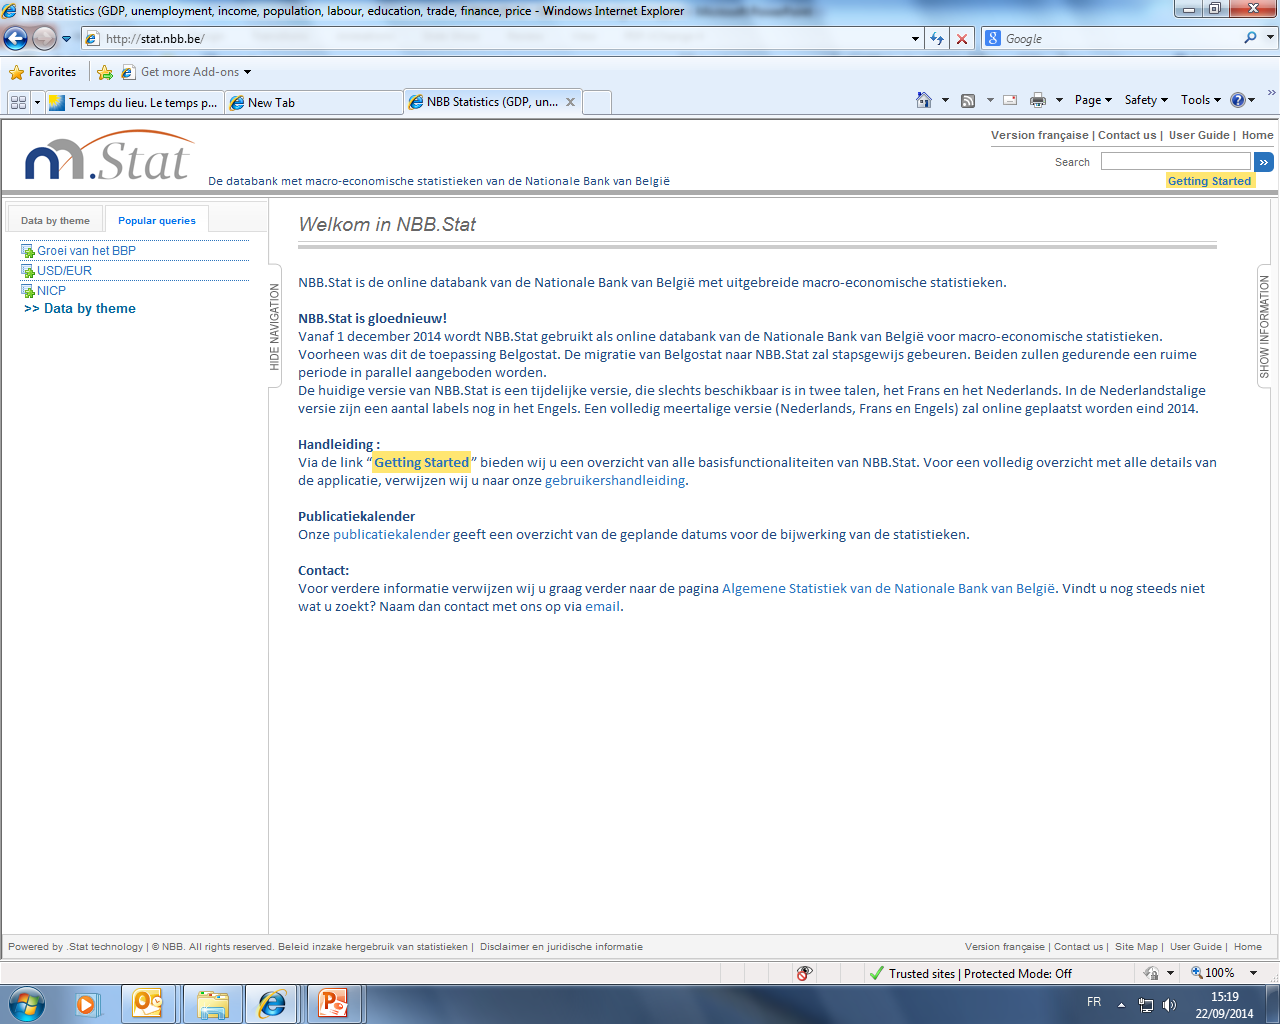Click the Groei van het BBP query icon
The height and width of the screenshot is (1024, 1280).
pyautogui.click(x=28, y=251)
